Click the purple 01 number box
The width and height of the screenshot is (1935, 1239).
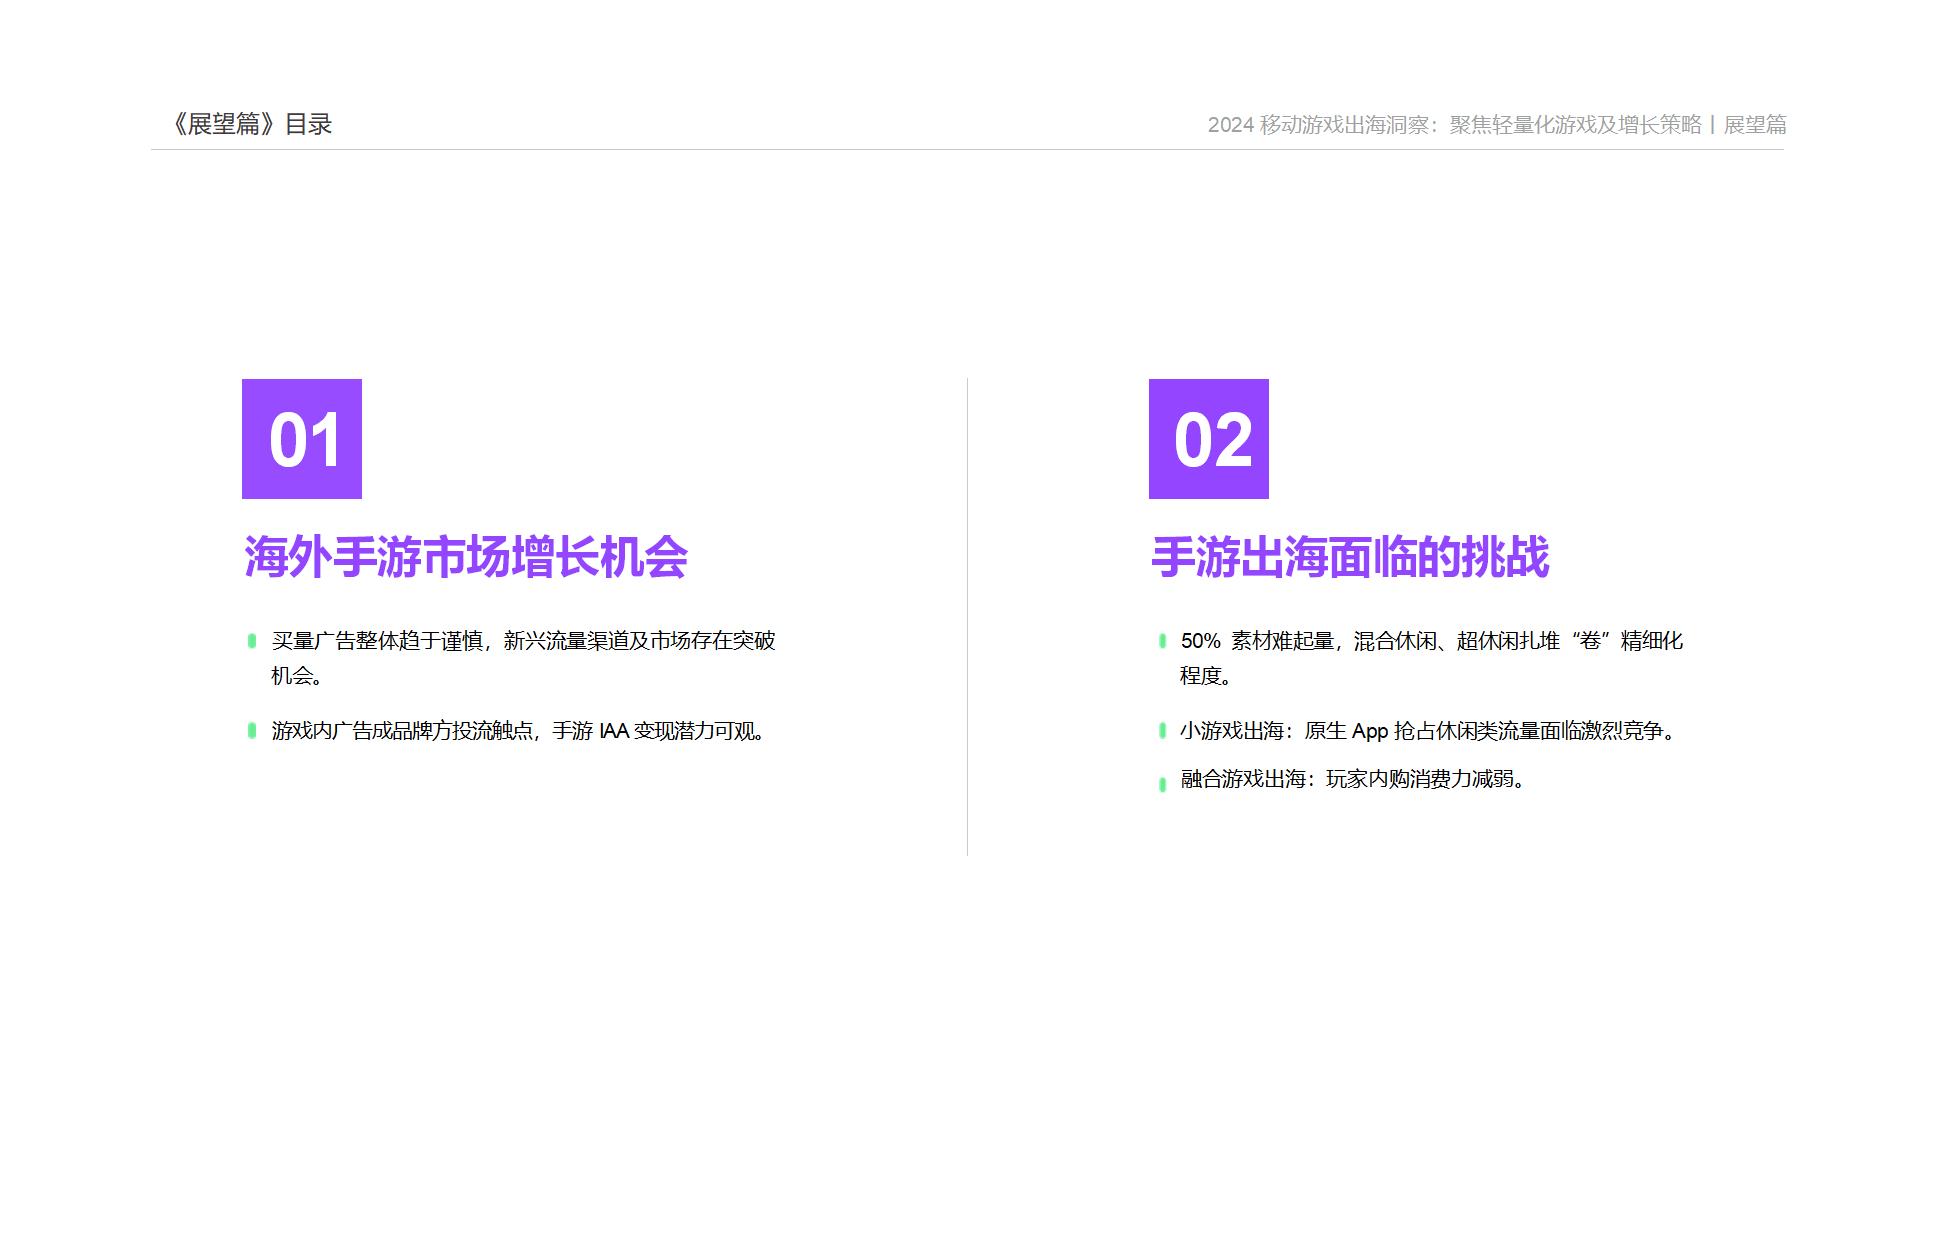tap(301, 439)
